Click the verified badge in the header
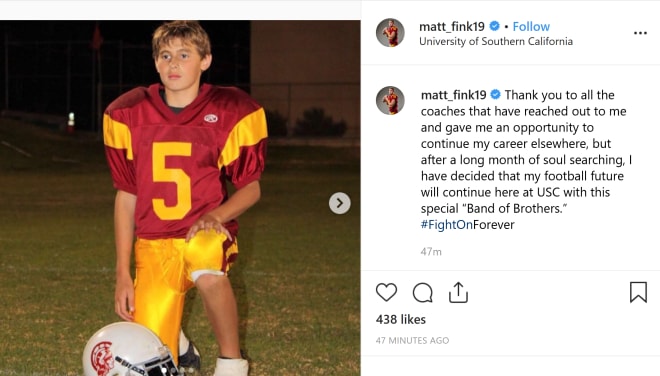Viewport: 660px width, 376px height. point(495,26)
